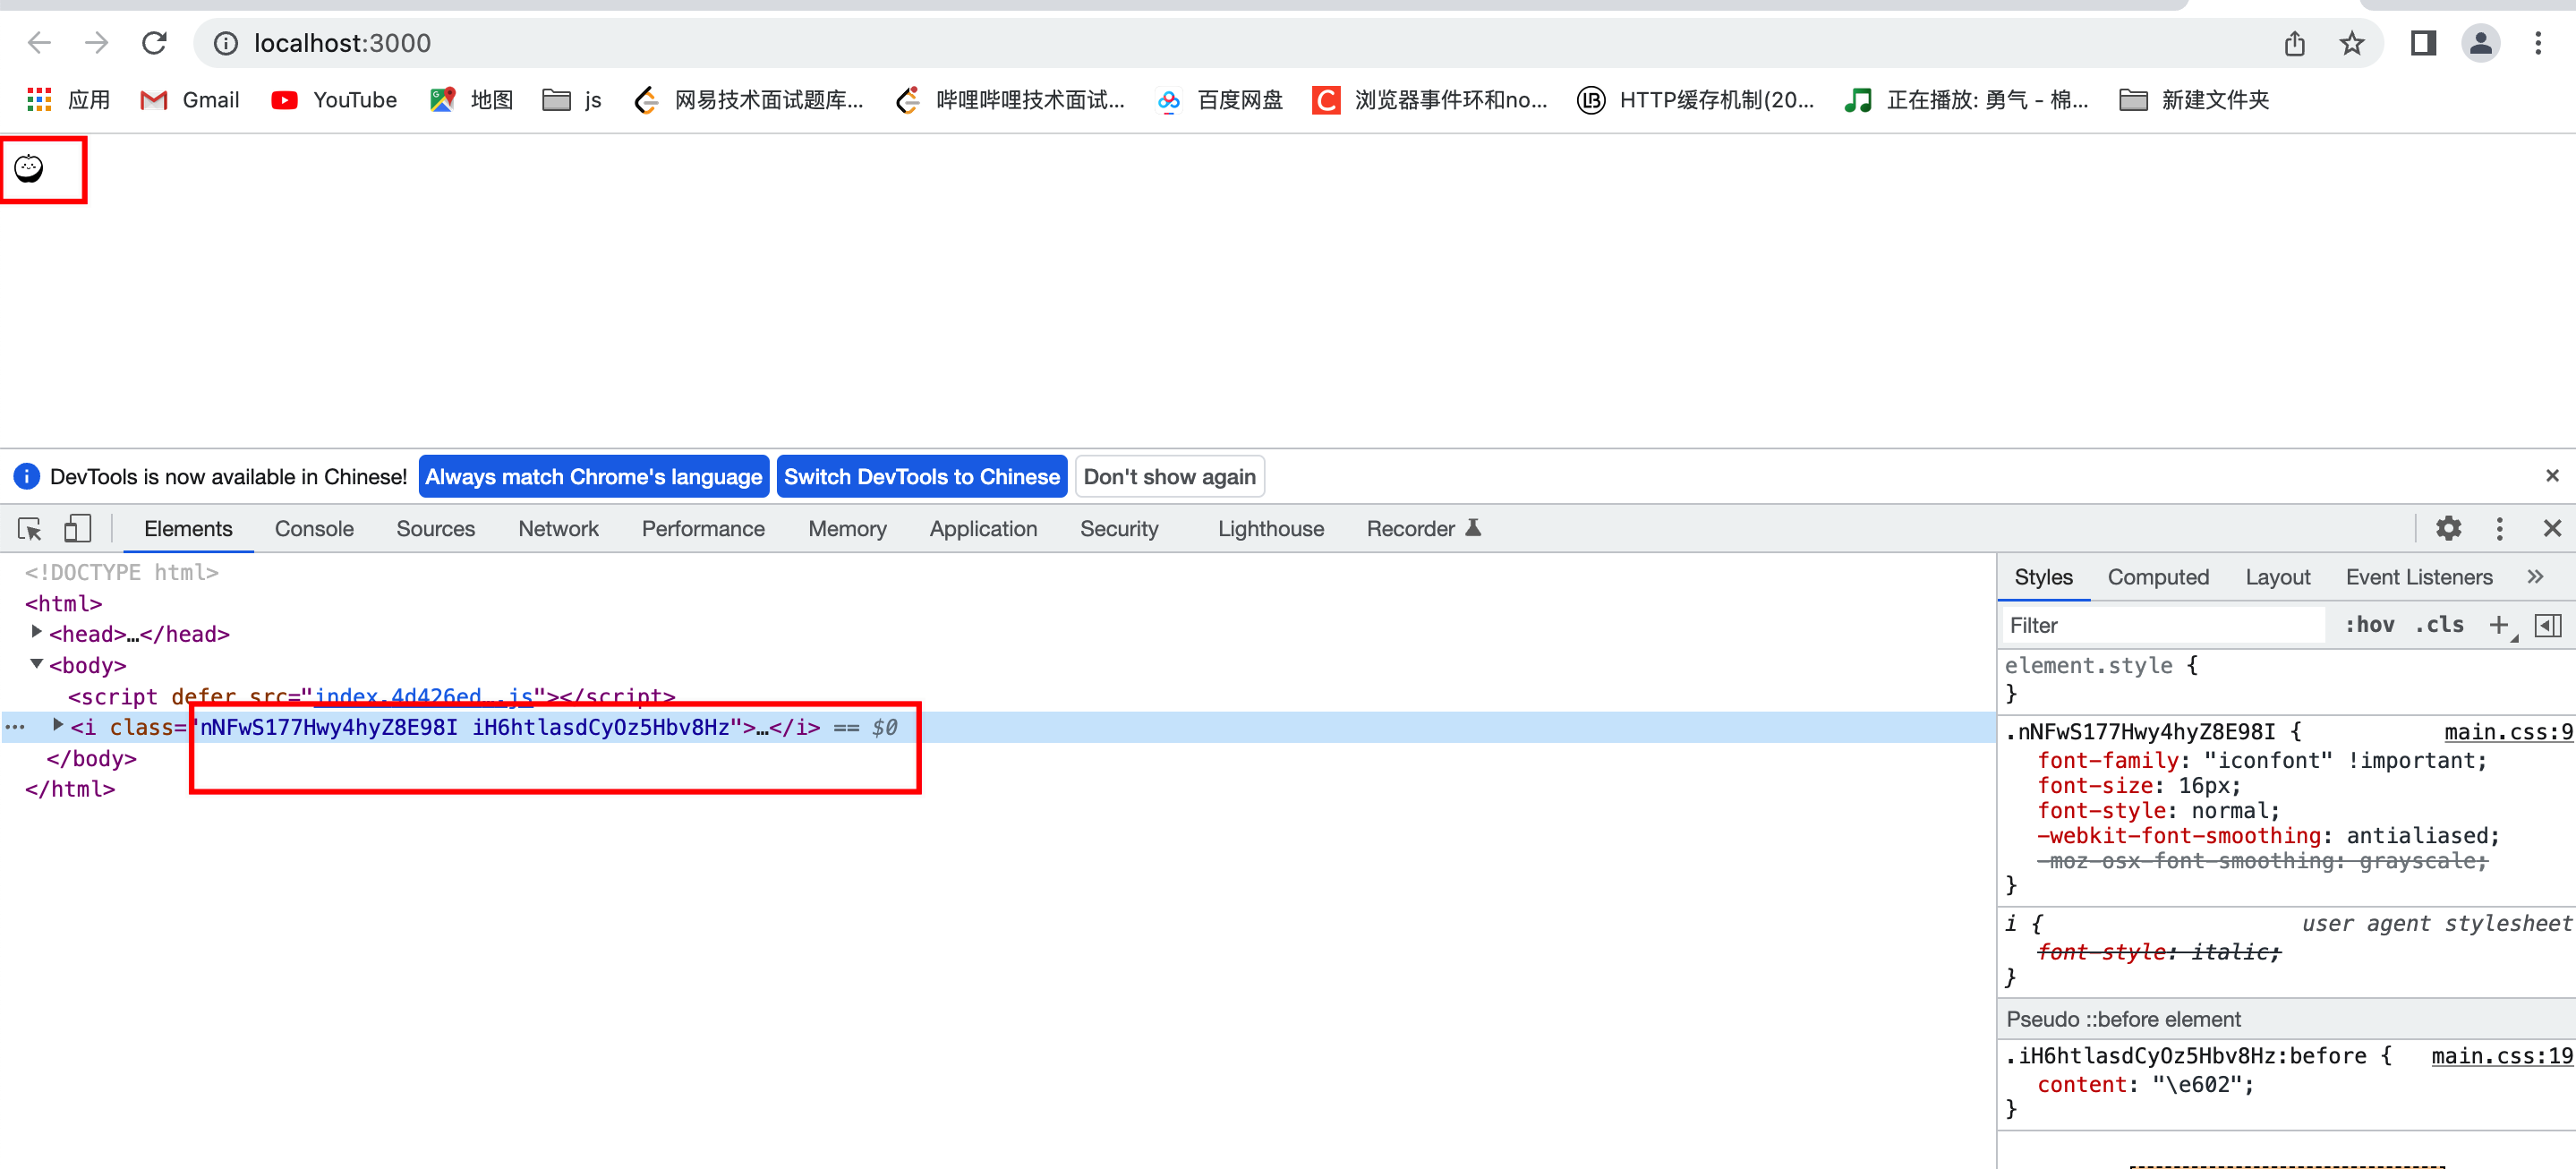Screen dimensions: 2576x1169
Task: Show more Styles pane tabs chevron
Action: [2534, 577]
